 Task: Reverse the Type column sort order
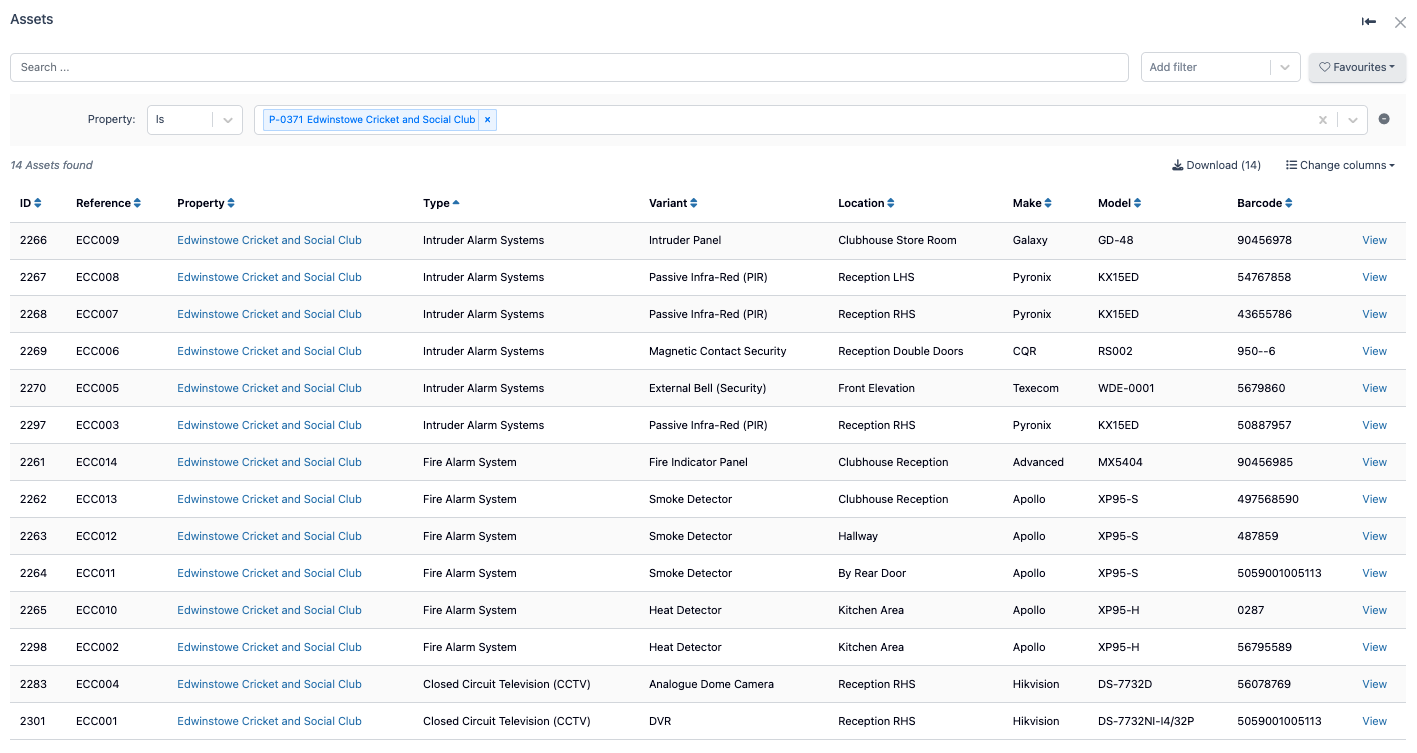click(441, 203)
